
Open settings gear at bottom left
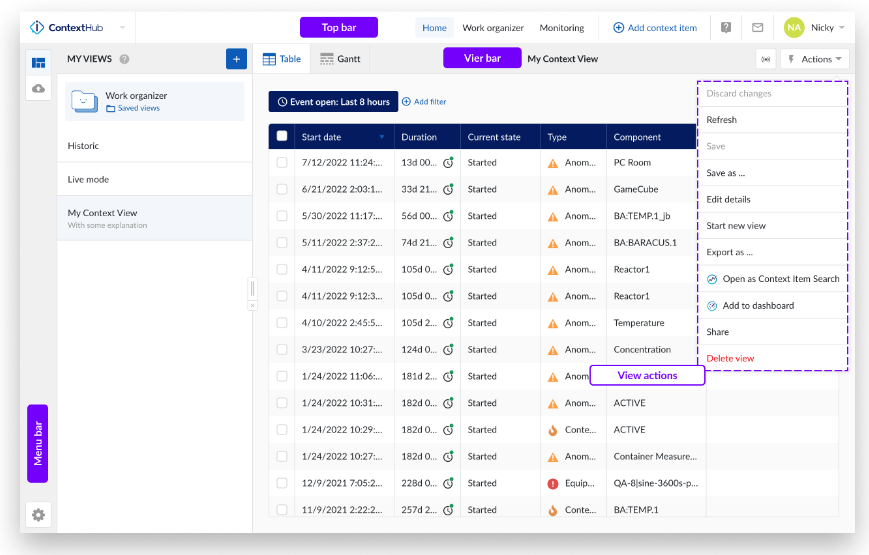[38, 515]
